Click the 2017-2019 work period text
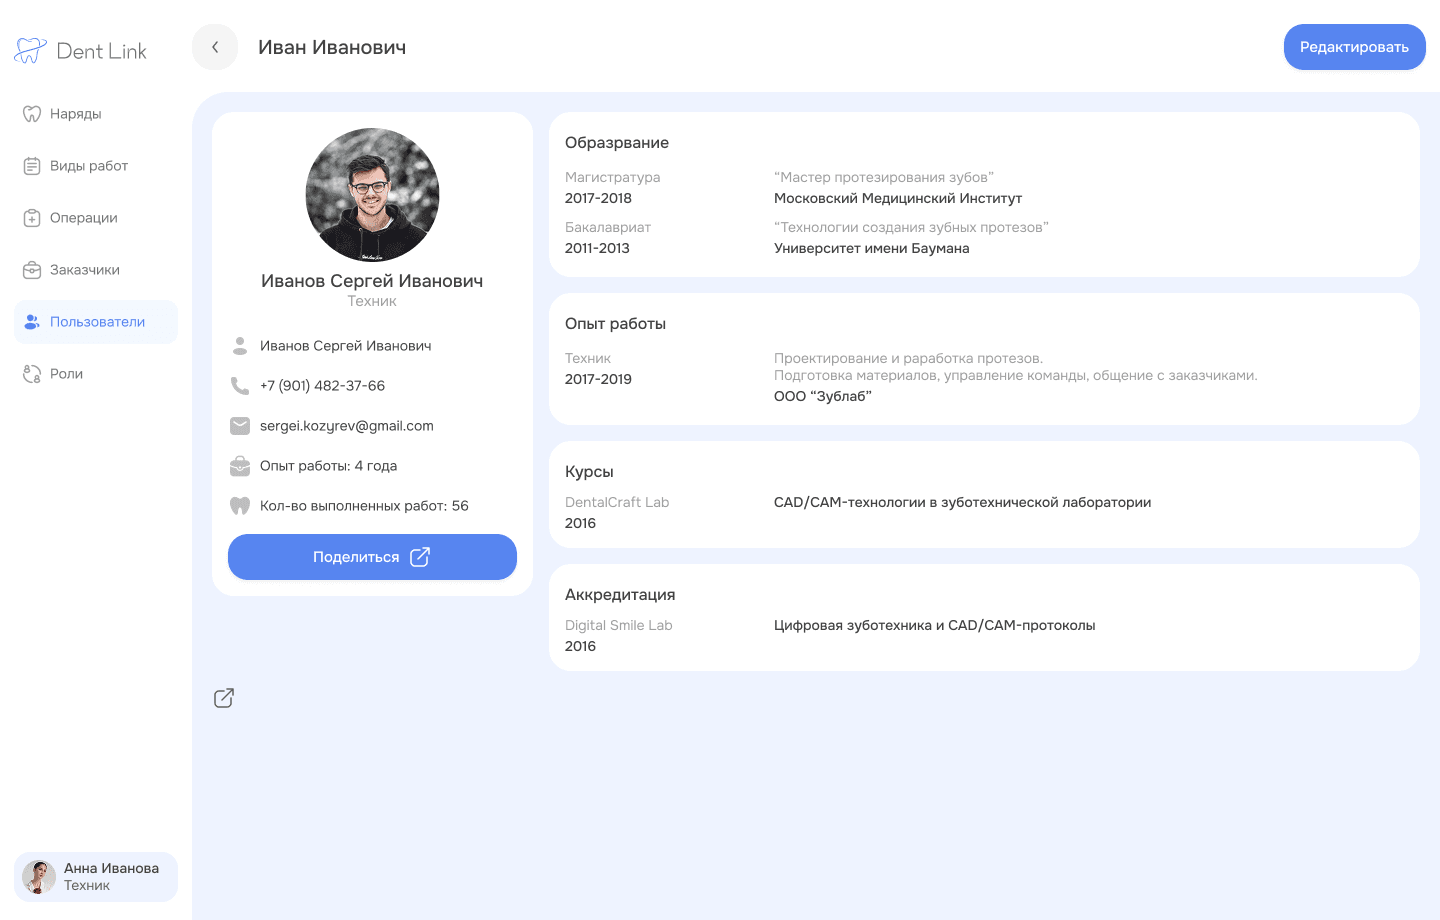The width and height of the screenshot is (1440, 920). click(598, 379)
